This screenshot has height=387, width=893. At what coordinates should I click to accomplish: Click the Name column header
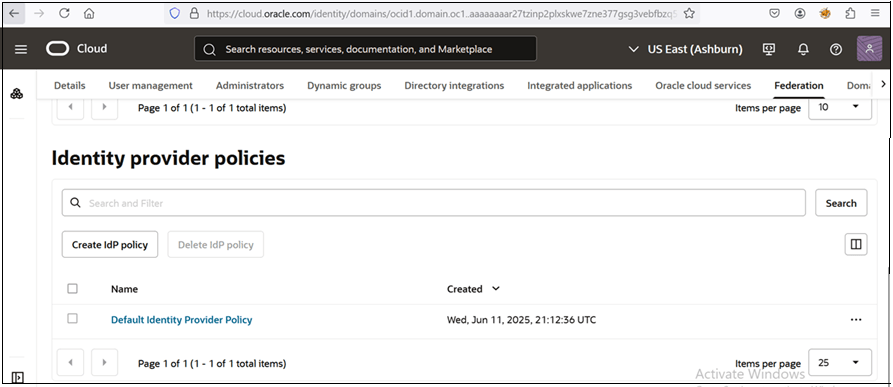(124, 289)
